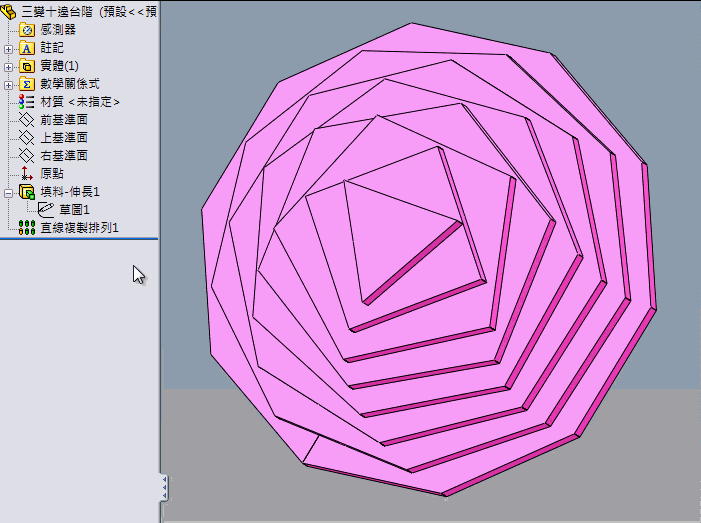Select the 右基準面 plane icon
The height and width of the screenshot is (523, 701).
[27, 156]
